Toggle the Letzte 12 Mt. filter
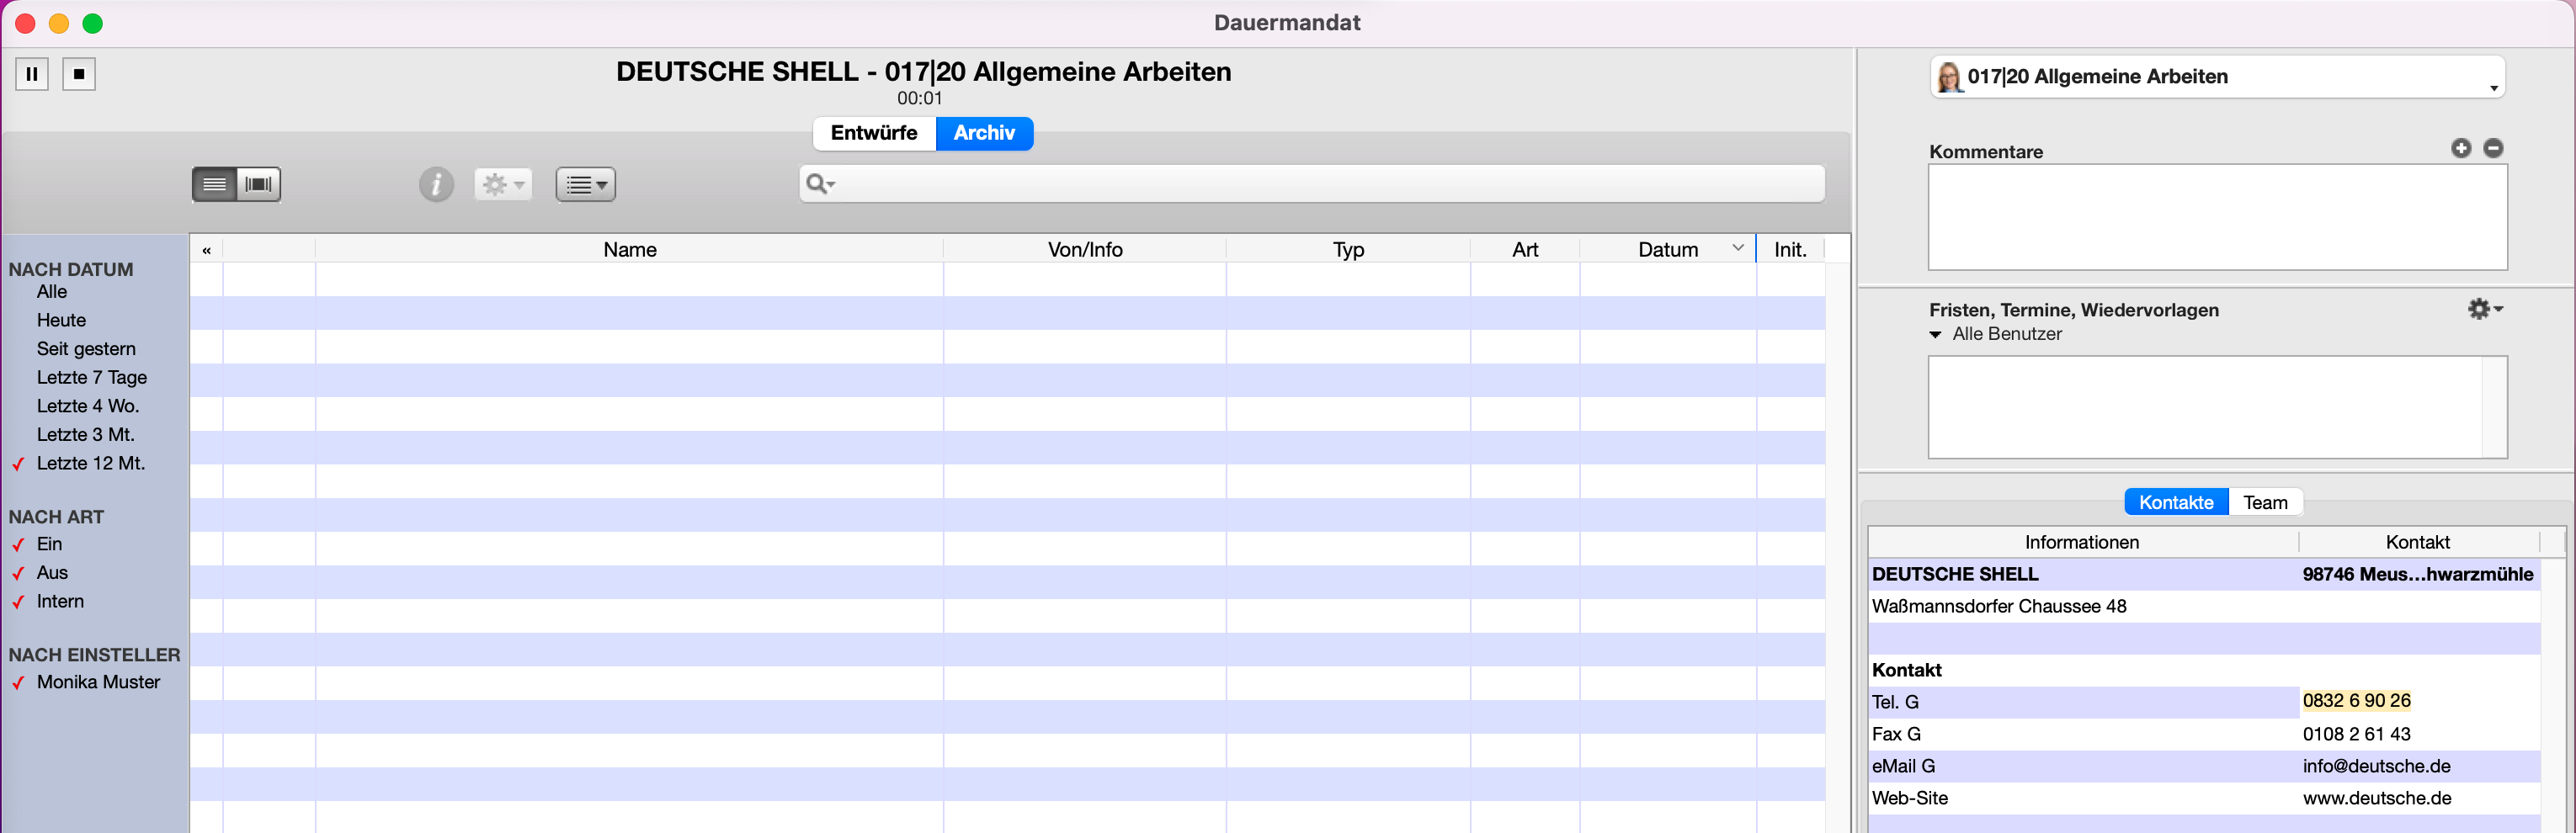Viewport: 2576px width, 833px height. 90,464
